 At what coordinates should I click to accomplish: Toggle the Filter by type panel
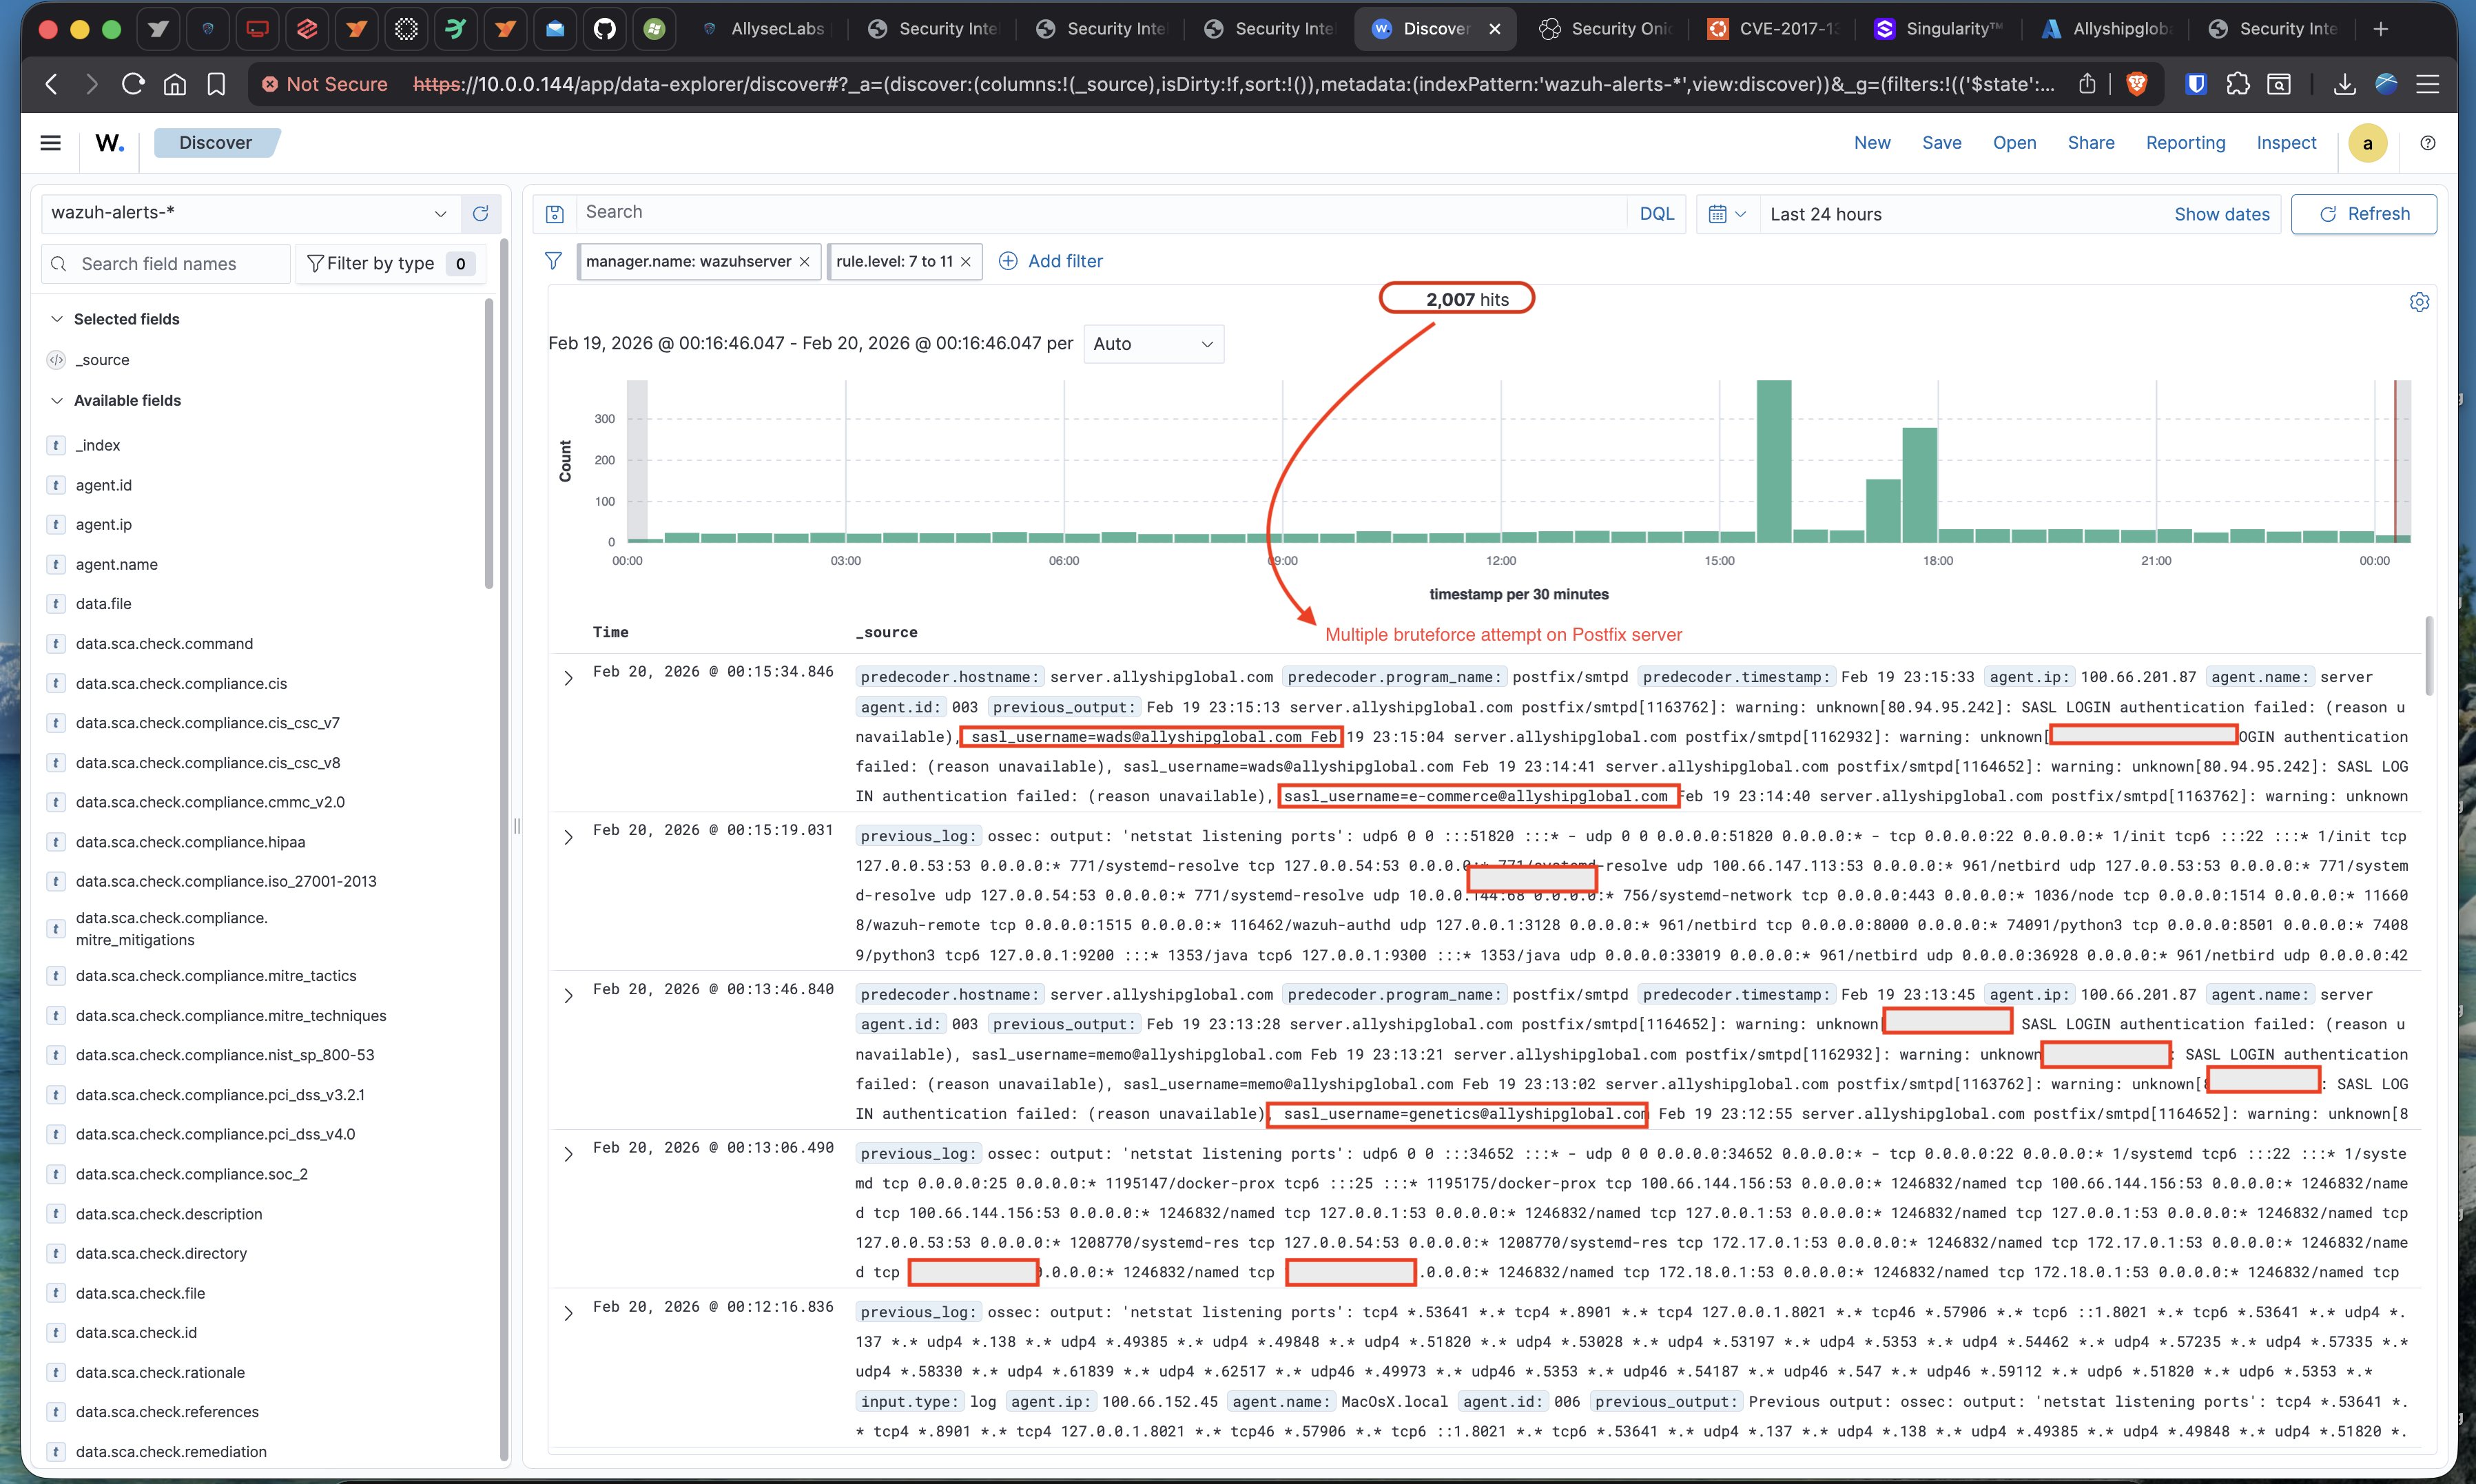tap(391, 264)
